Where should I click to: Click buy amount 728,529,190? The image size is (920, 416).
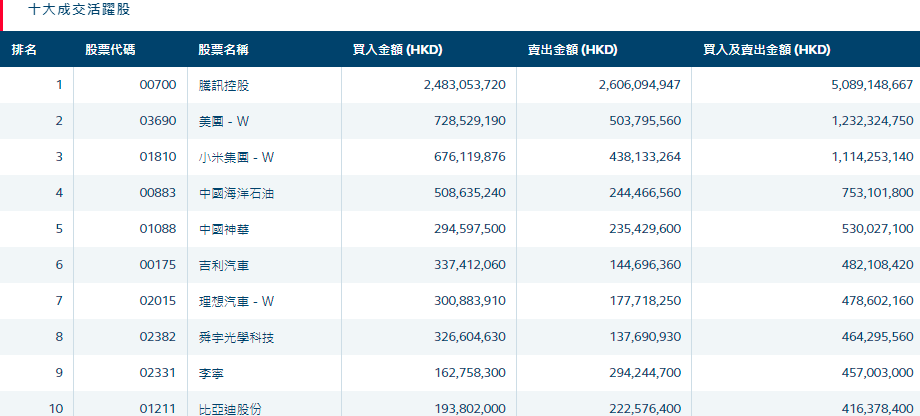469,121
